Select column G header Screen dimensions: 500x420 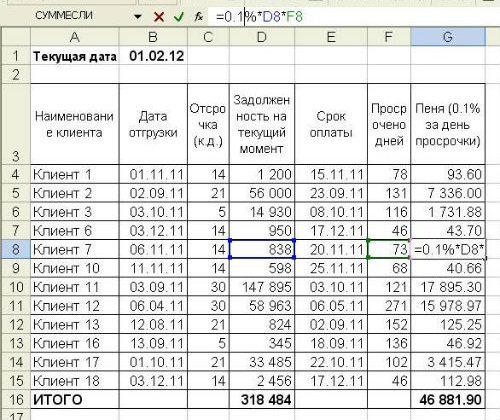coord(448,37)
